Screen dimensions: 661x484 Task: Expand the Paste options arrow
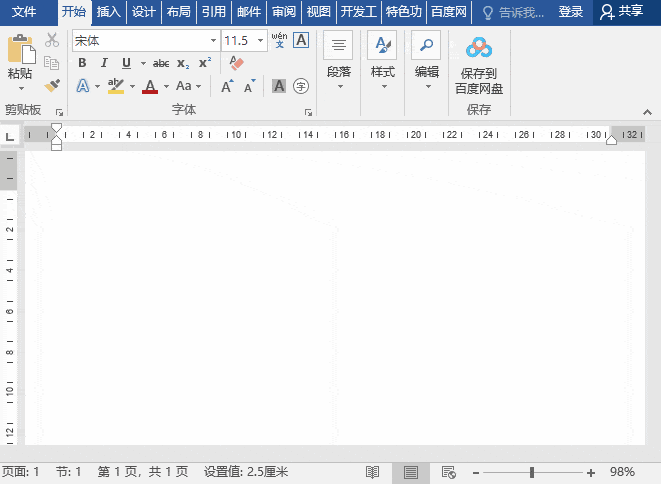(x=21, y=89)
